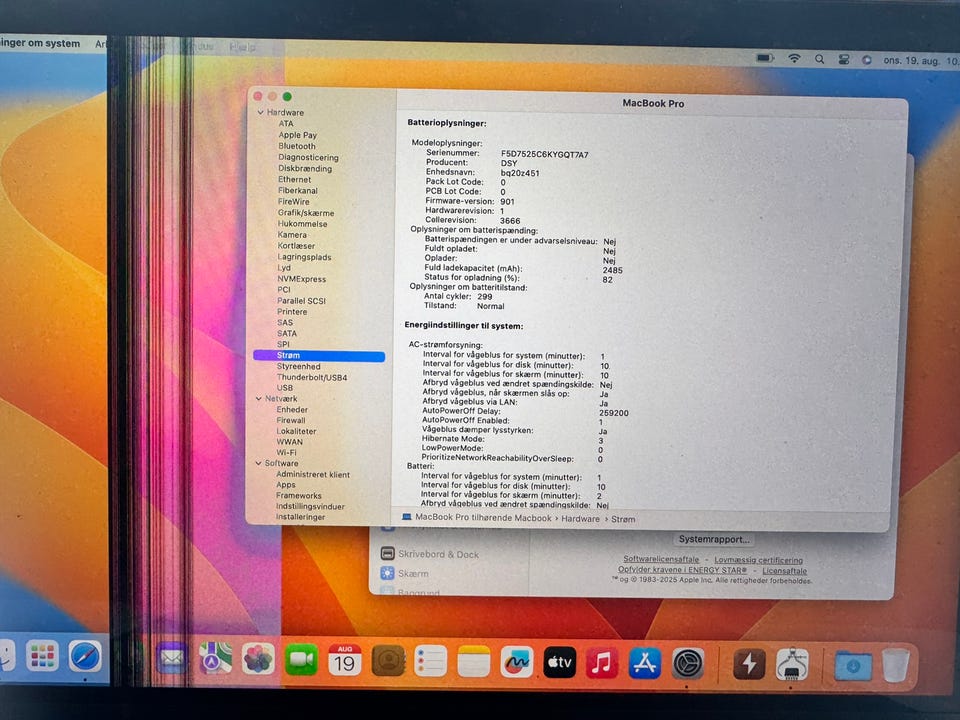Open the Trash in the Dock

pyautogui.click(x=896, y=666)
